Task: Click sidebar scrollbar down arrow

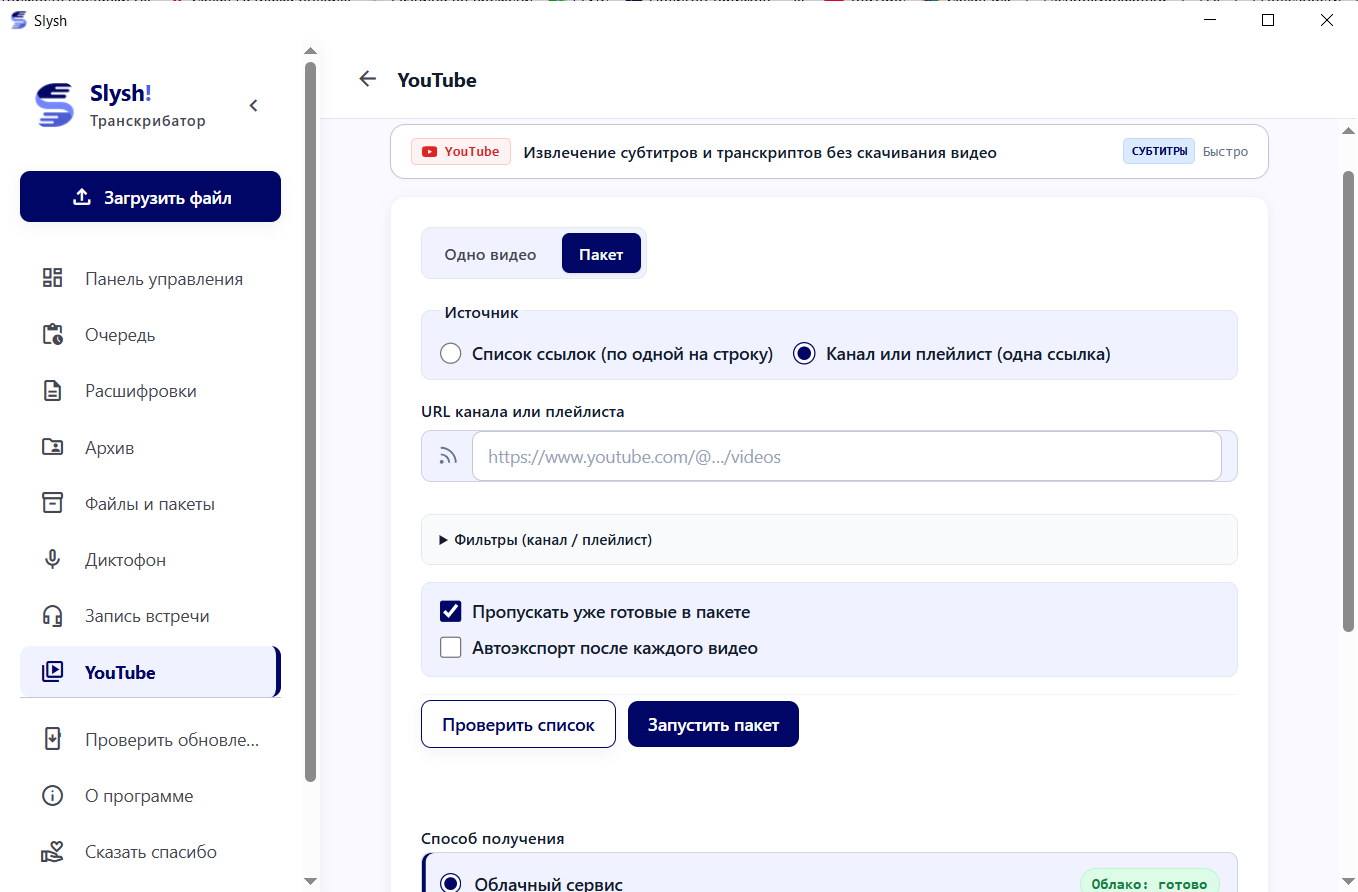Action: 310,881
